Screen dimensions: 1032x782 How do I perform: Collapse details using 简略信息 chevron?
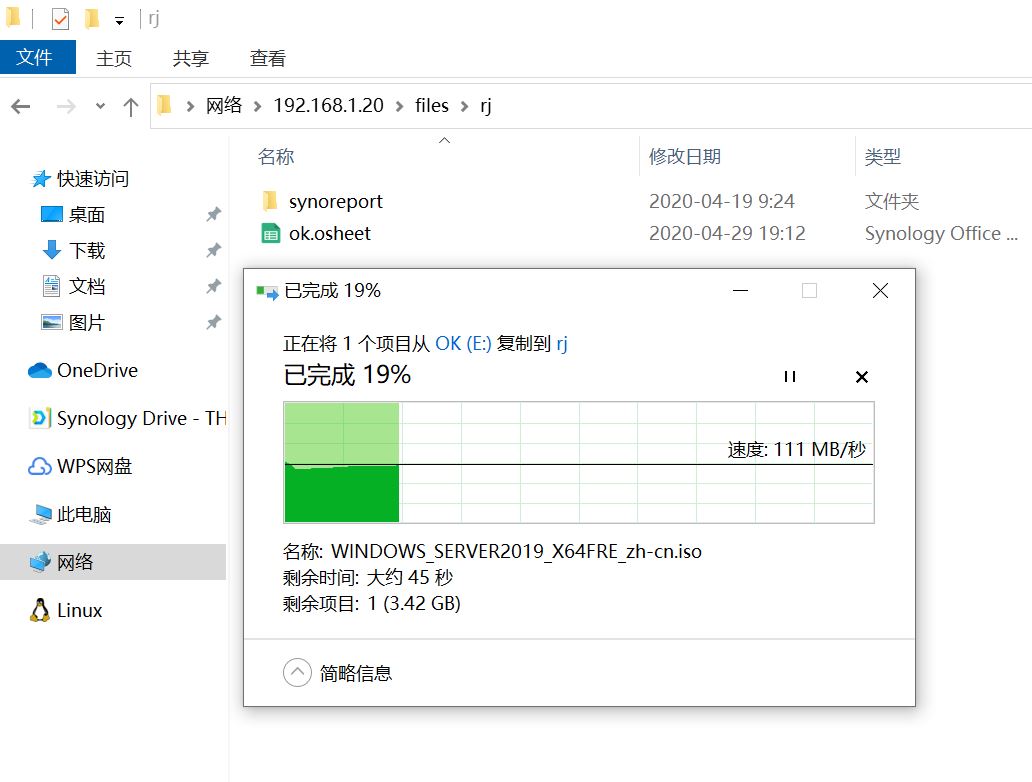point(297,673)
